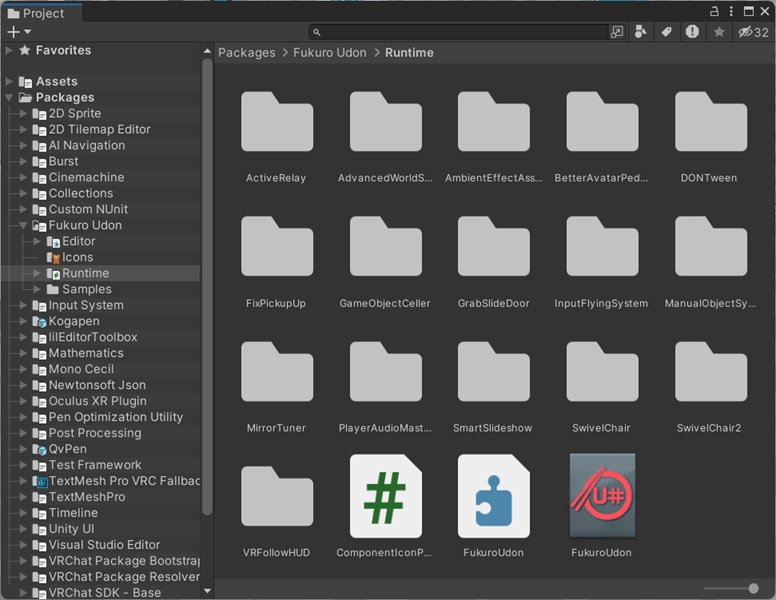
Task: Expand the Samples folder in tree
Action: point(37,289)
